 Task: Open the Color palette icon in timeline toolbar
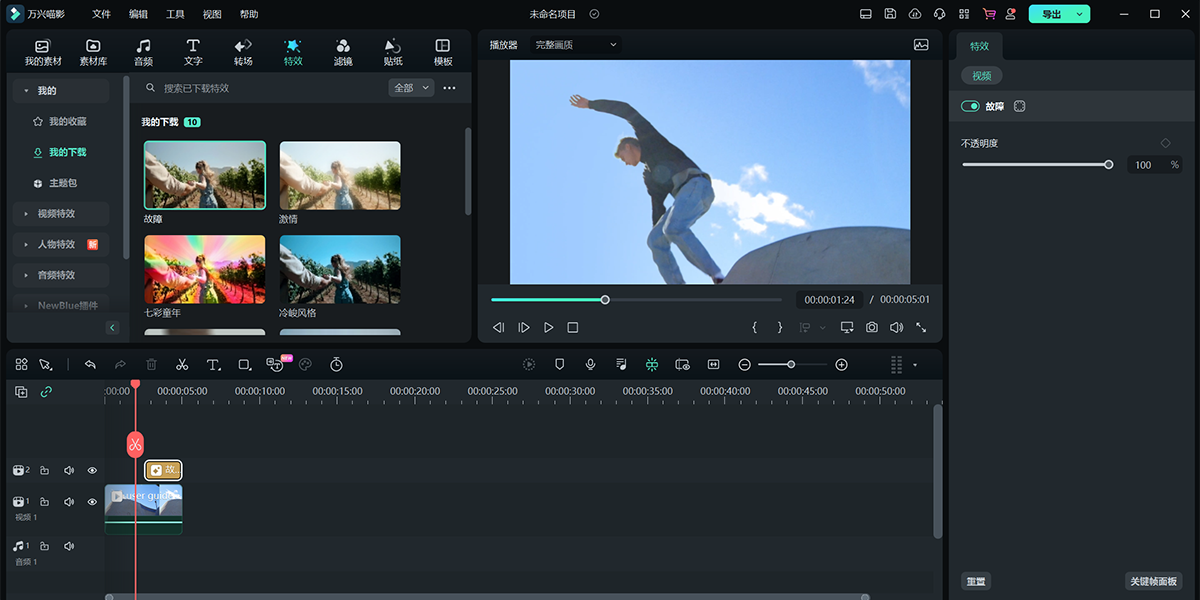point(305,364)
